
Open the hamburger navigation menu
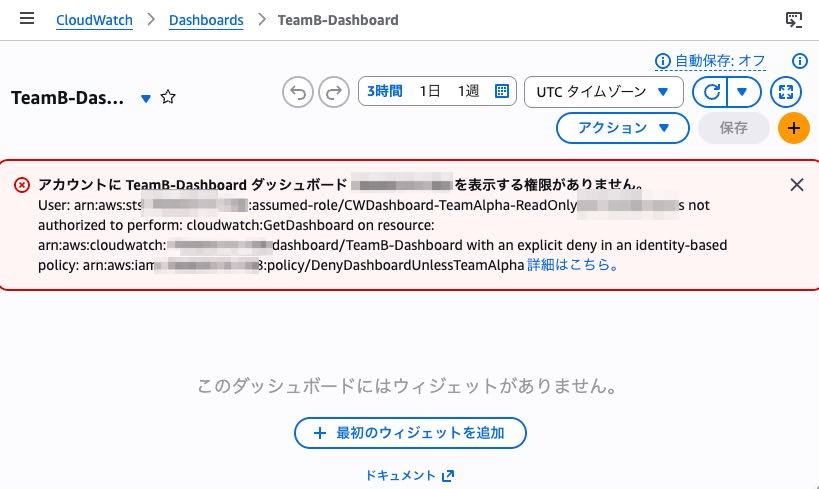coord(27,19)
